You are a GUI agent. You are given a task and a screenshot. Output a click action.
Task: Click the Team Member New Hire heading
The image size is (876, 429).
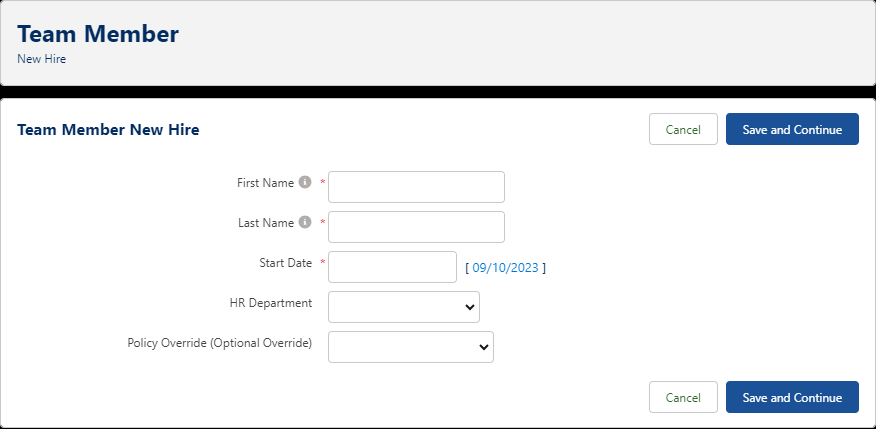pyautogui.click(x=108, y=129)
